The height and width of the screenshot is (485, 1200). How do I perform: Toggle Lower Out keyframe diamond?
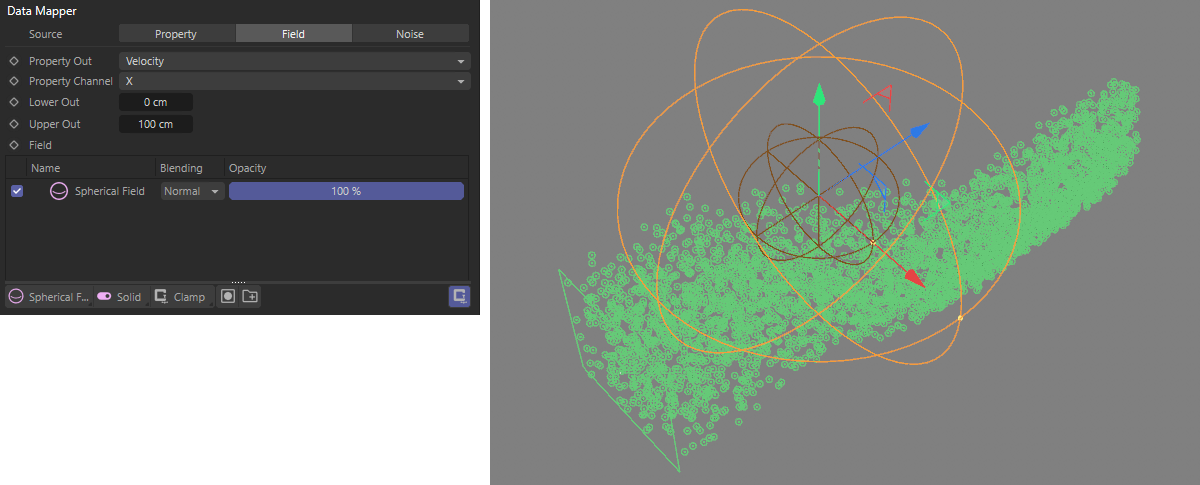pos(14,102)
